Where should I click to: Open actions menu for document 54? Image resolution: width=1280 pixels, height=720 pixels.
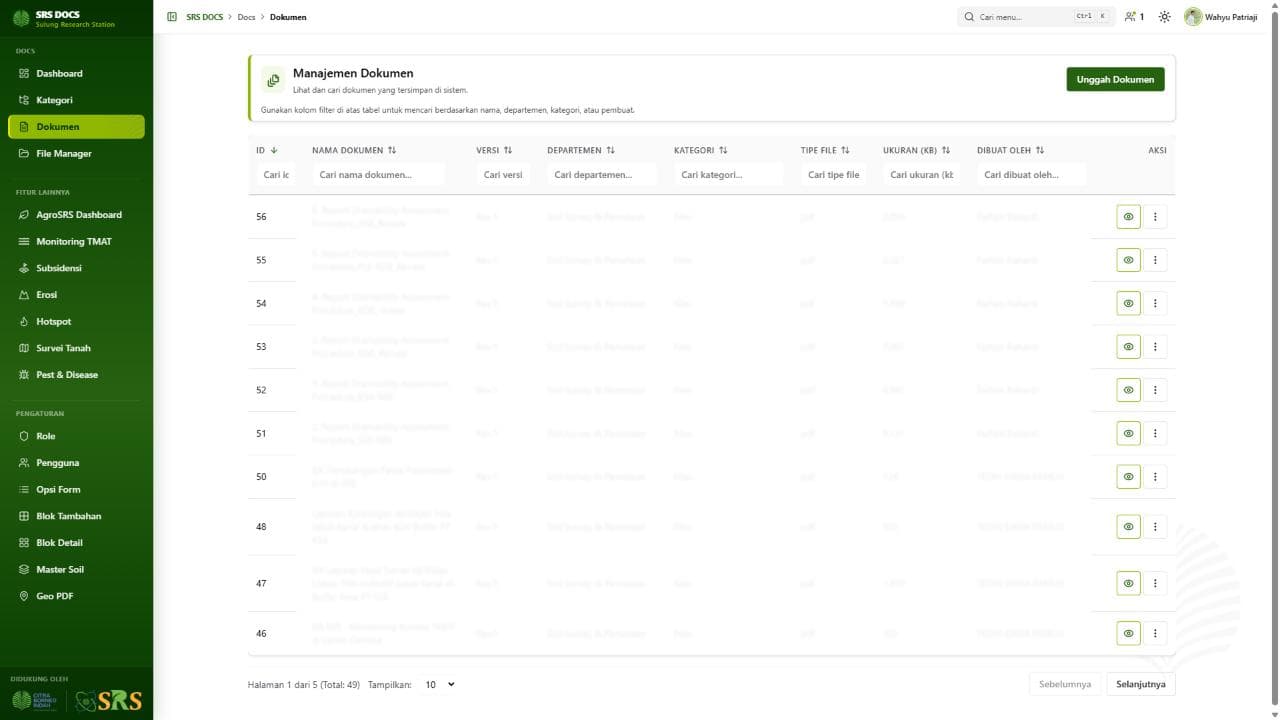tap(1155, 303)
